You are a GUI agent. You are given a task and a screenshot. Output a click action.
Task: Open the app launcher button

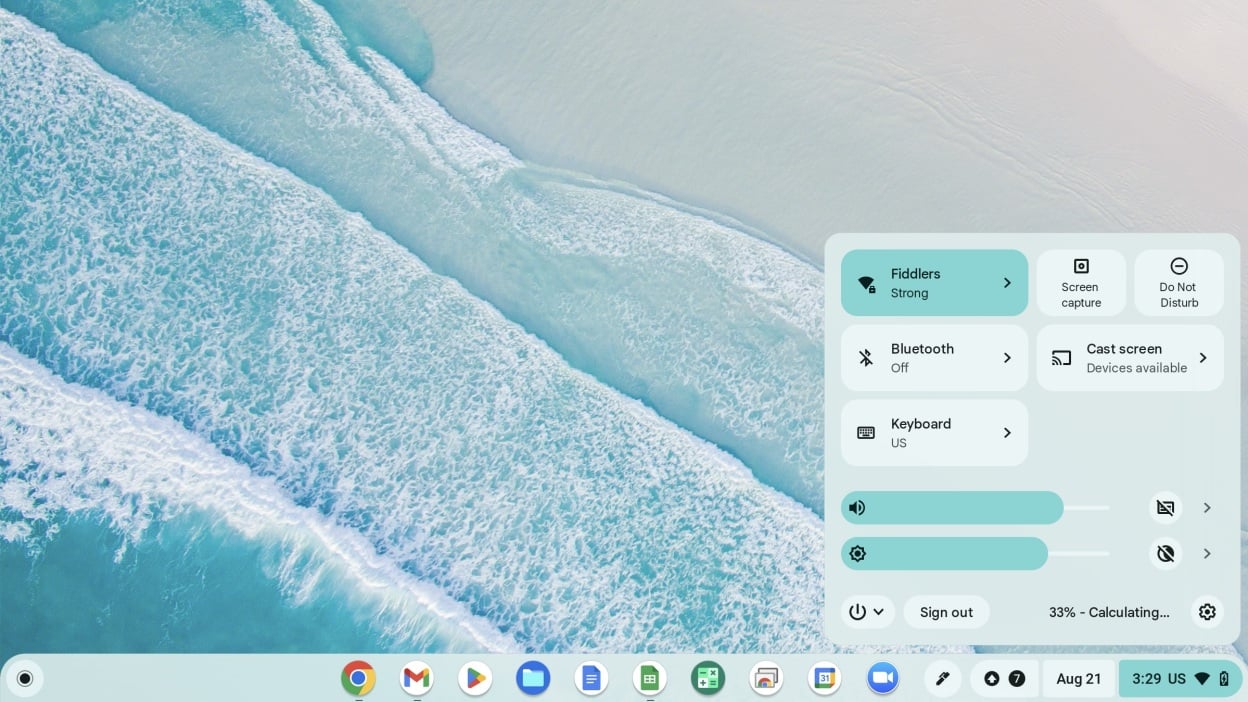(25, 678)
